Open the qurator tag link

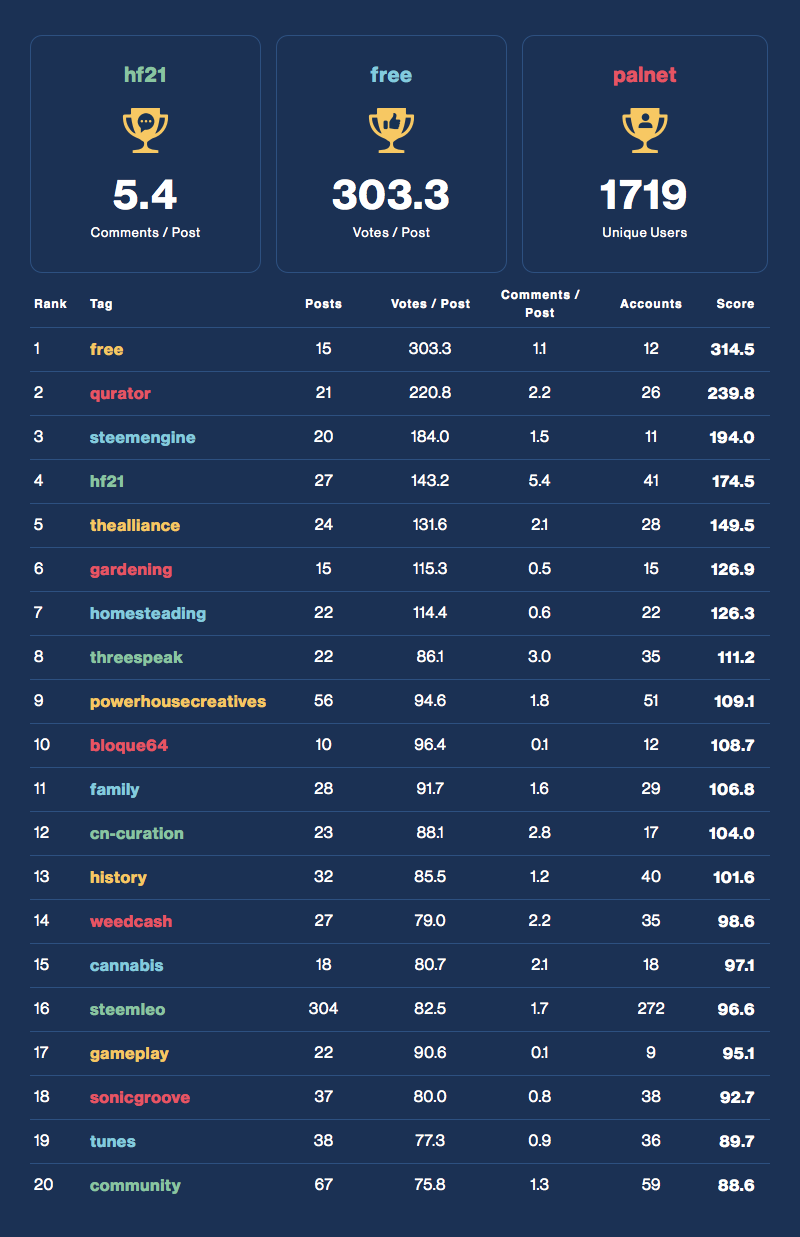[x=120, y=394]
